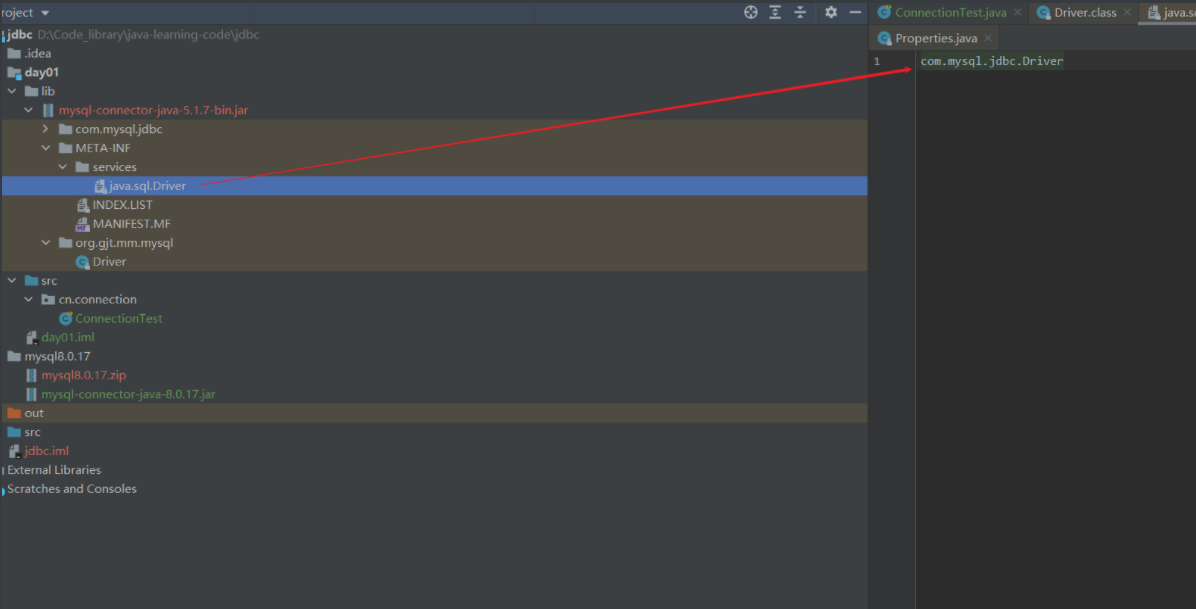Select the day01 module name
Viewport: 1196px width, 609px height.
(x=41, y=72)
